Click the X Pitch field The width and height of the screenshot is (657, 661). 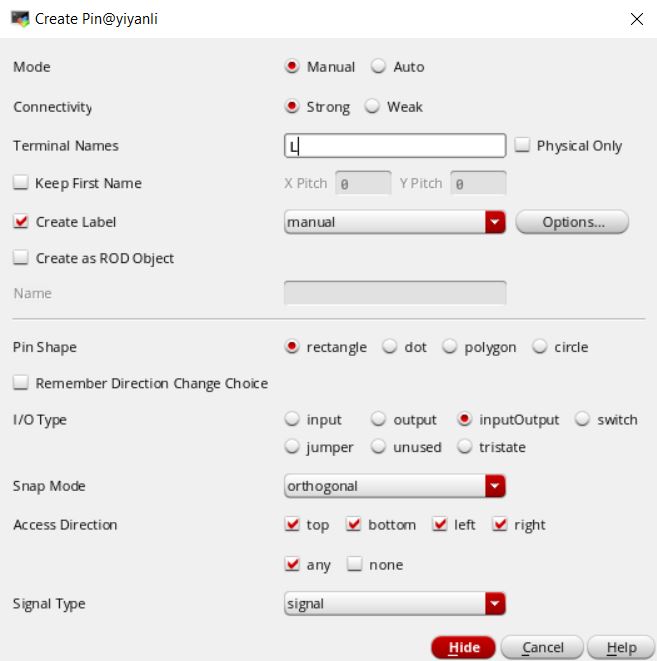tap(363, 183)
